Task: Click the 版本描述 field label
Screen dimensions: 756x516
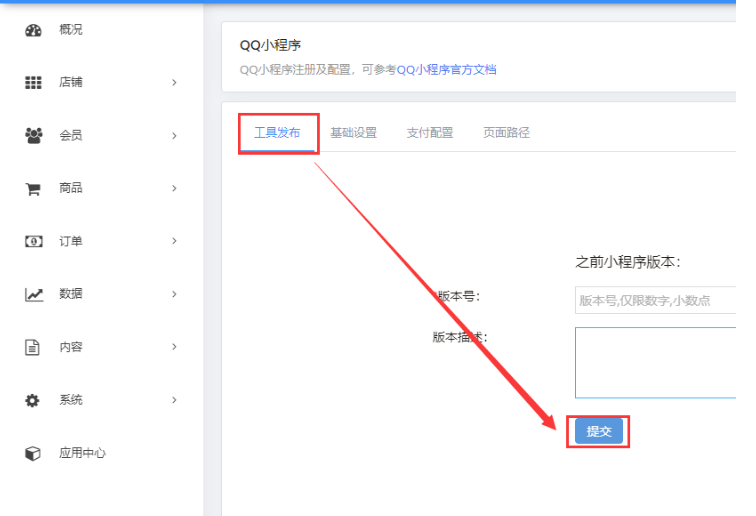Action: [460, 337]
